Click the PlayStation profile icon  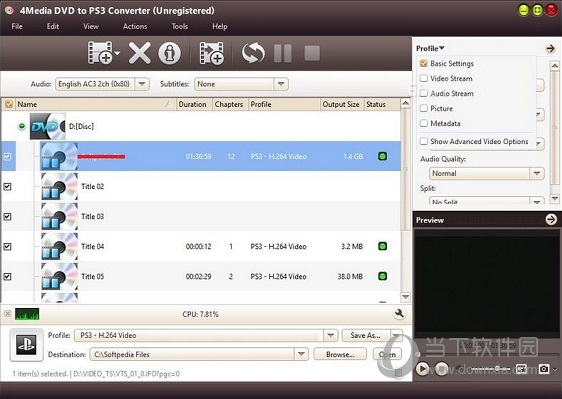[27, 345]
